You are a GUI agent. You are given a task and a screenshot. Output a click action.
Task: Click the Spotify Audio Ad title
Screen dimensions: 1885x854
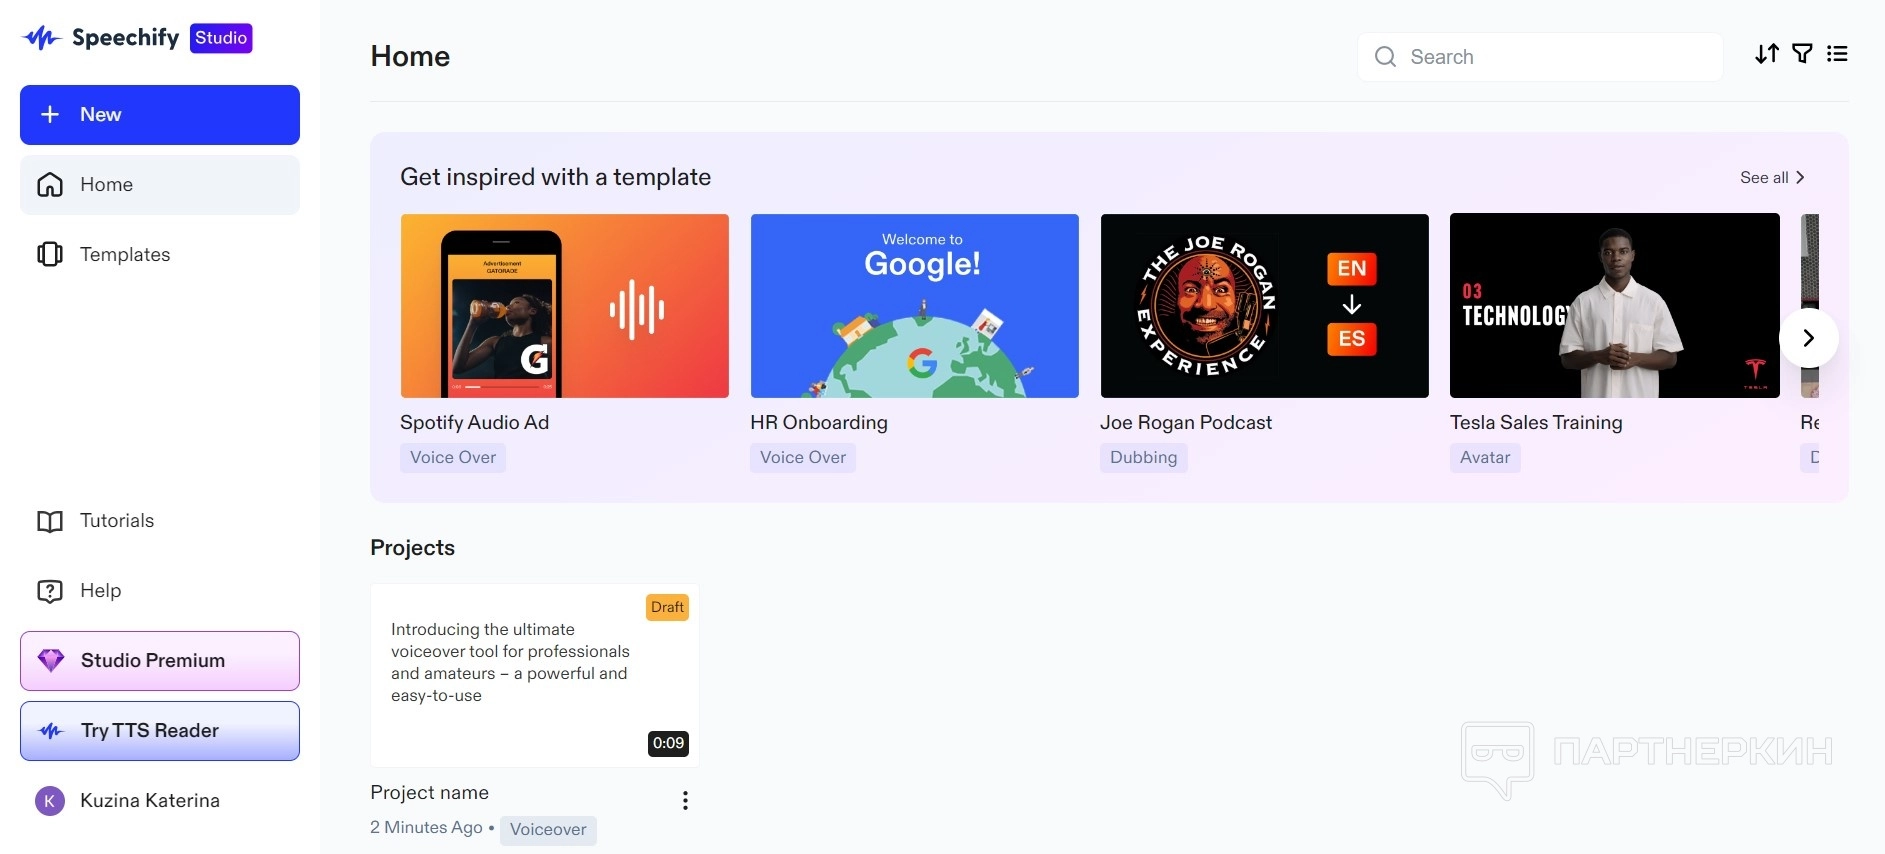tap(475, 422)
